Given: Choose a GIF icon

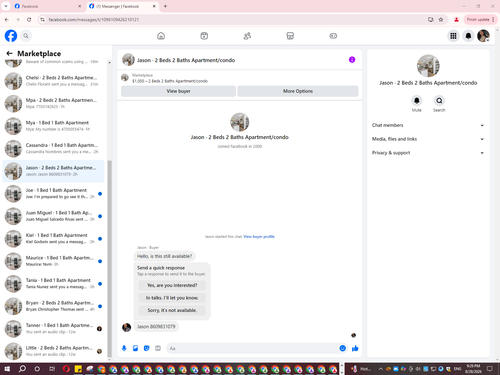Looking at the screenshot, I should [158, 348].
